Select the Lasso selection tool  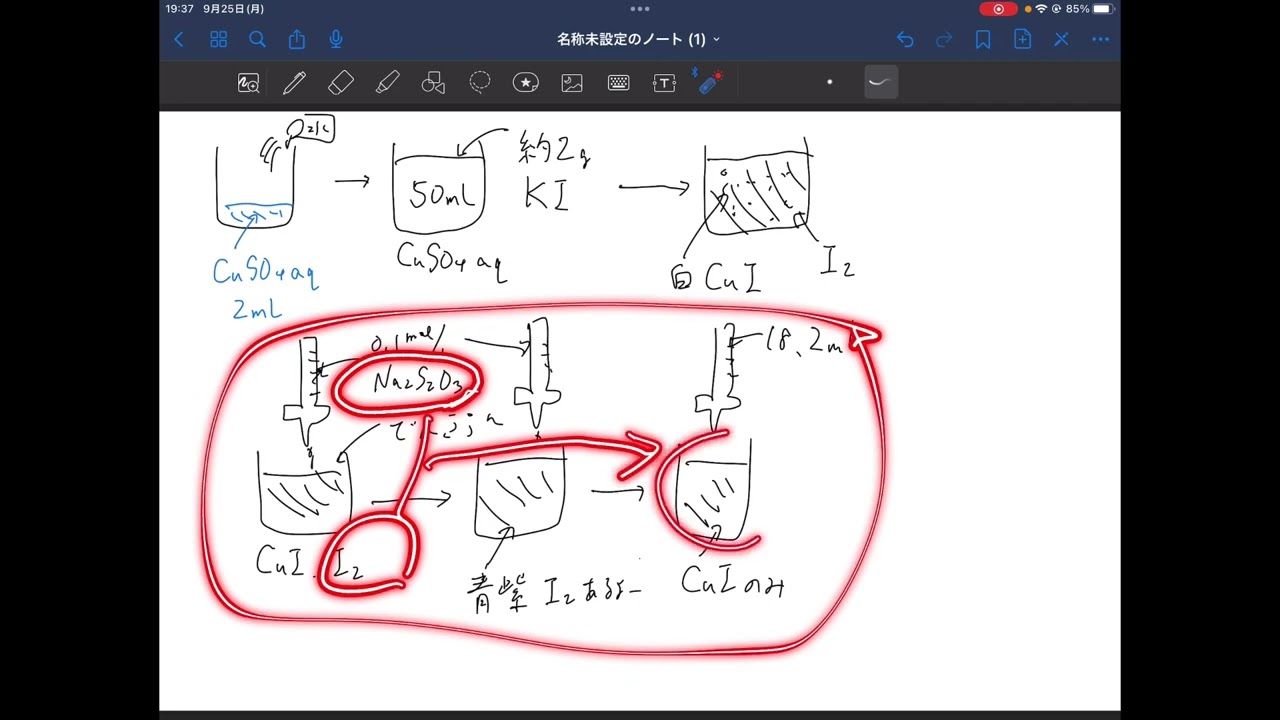coord(480,83)
